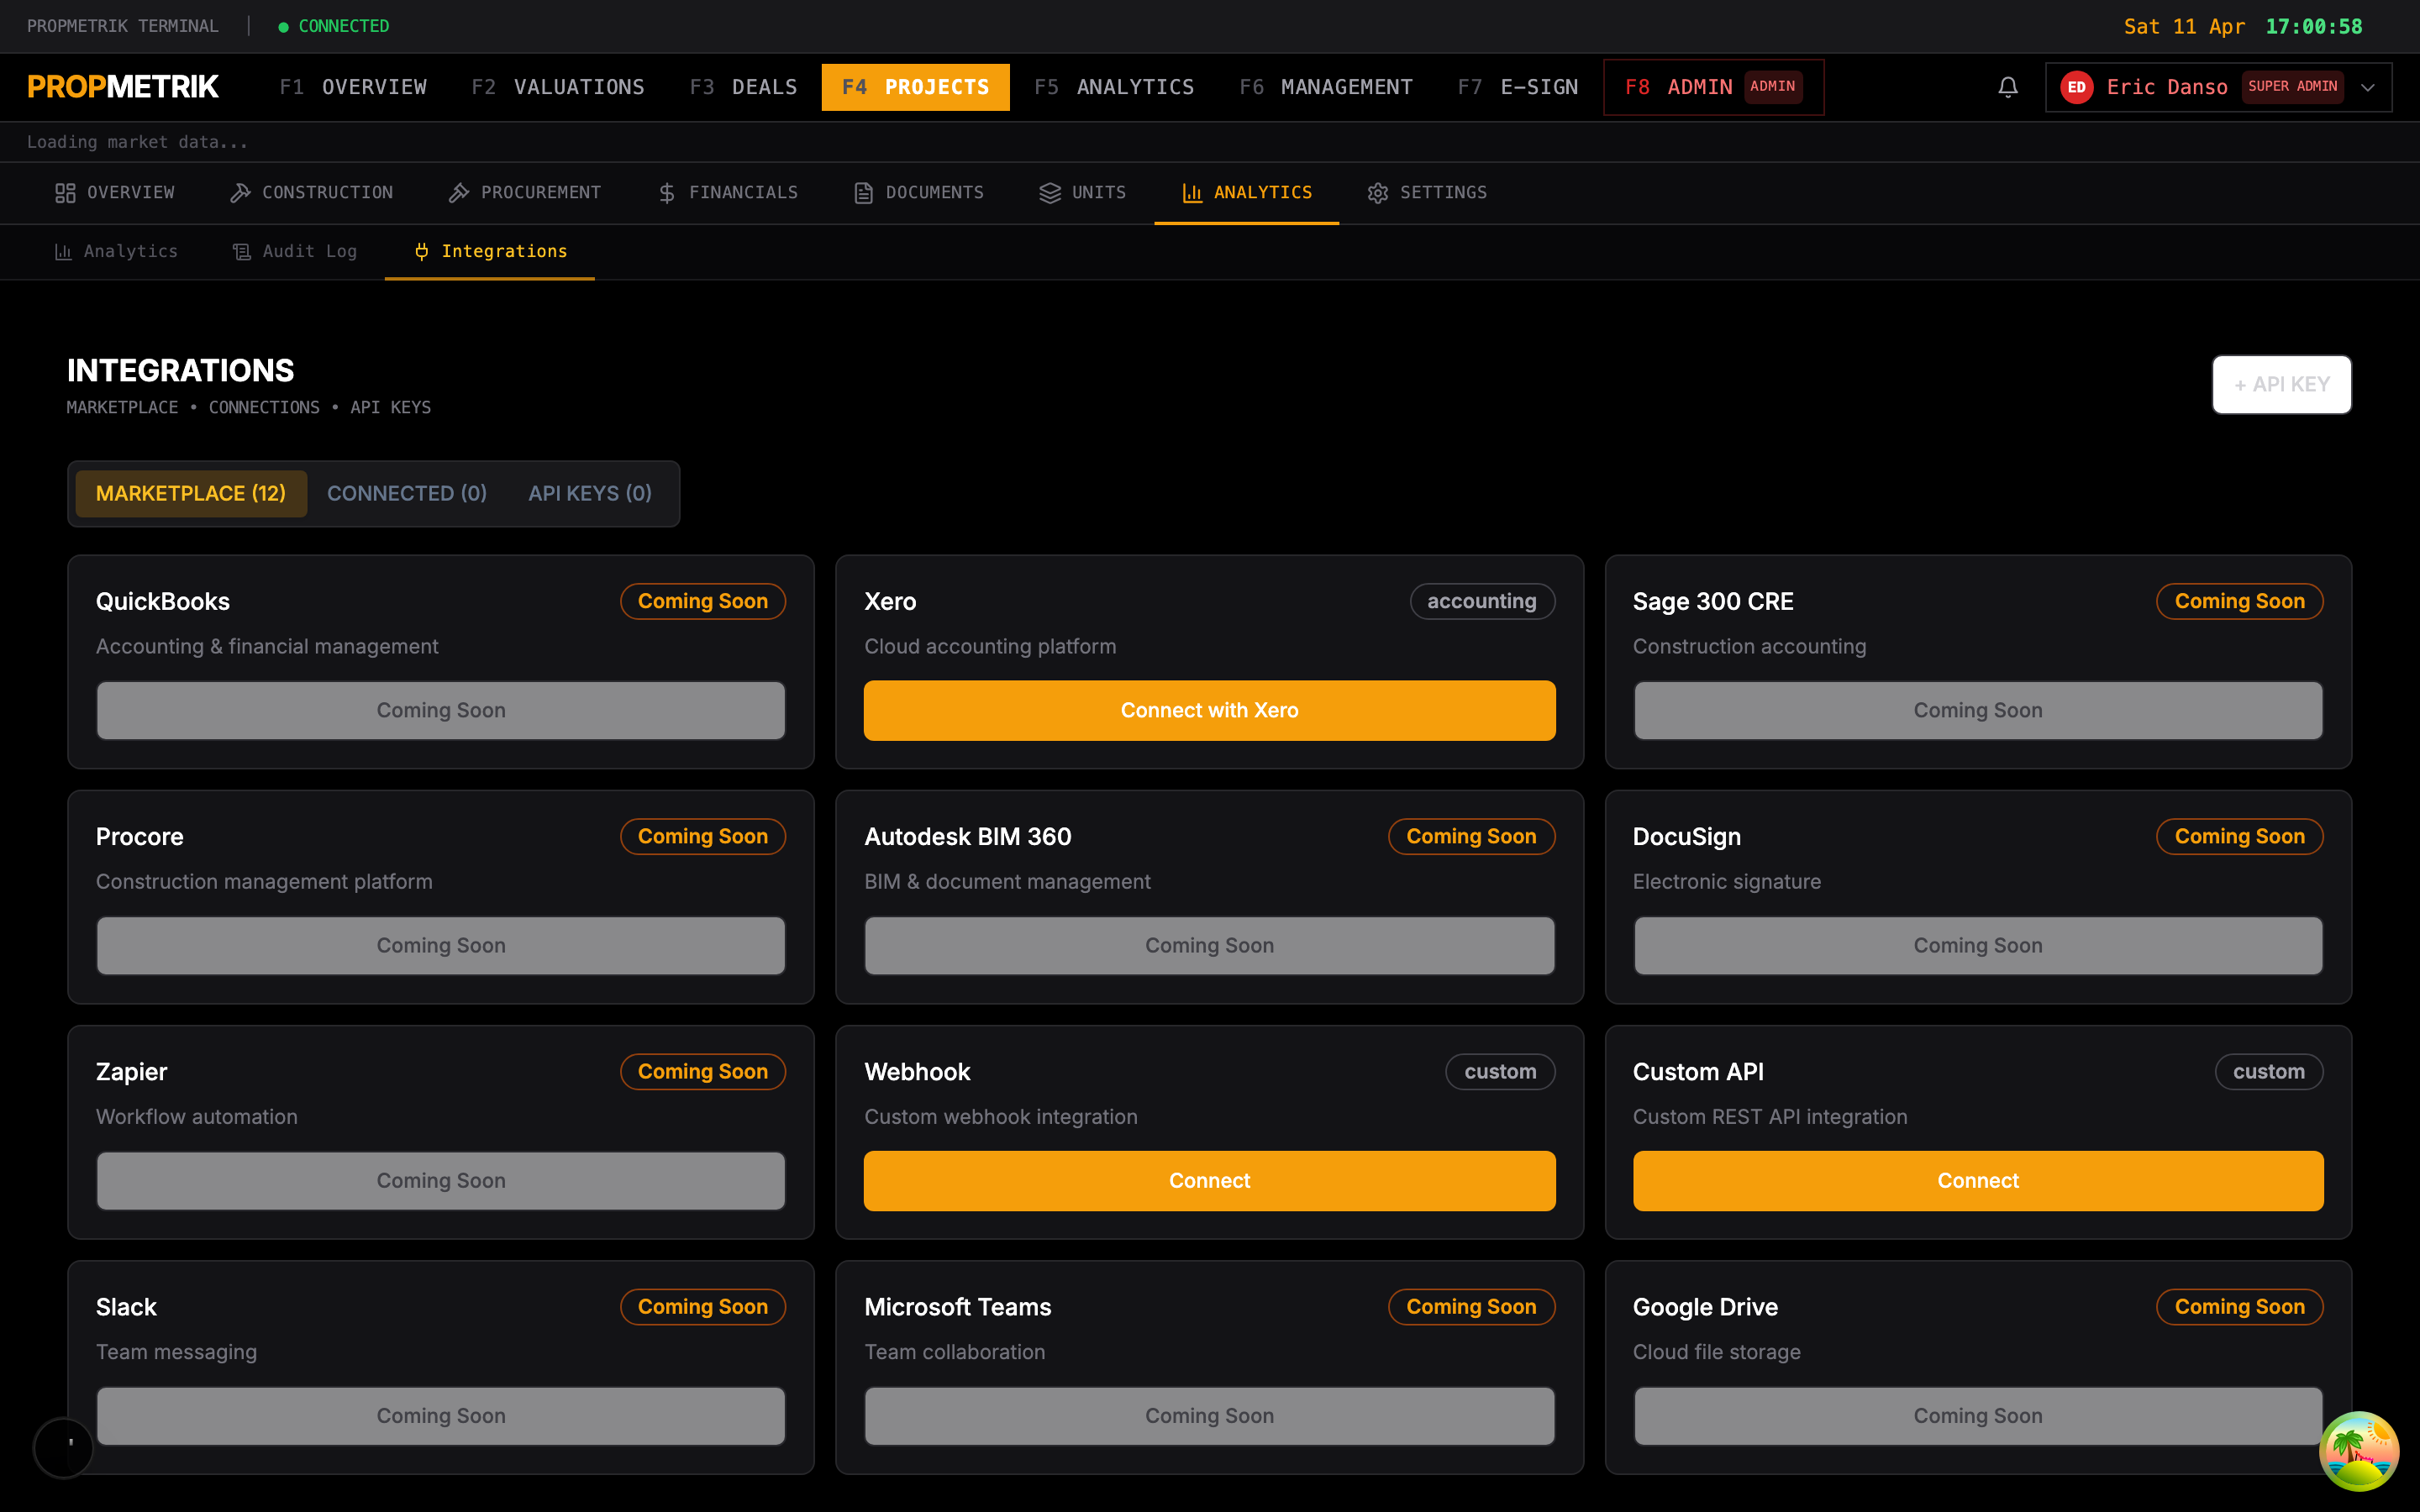
Task: Click the Slack card title
Action: click(x=126, y=1307)
